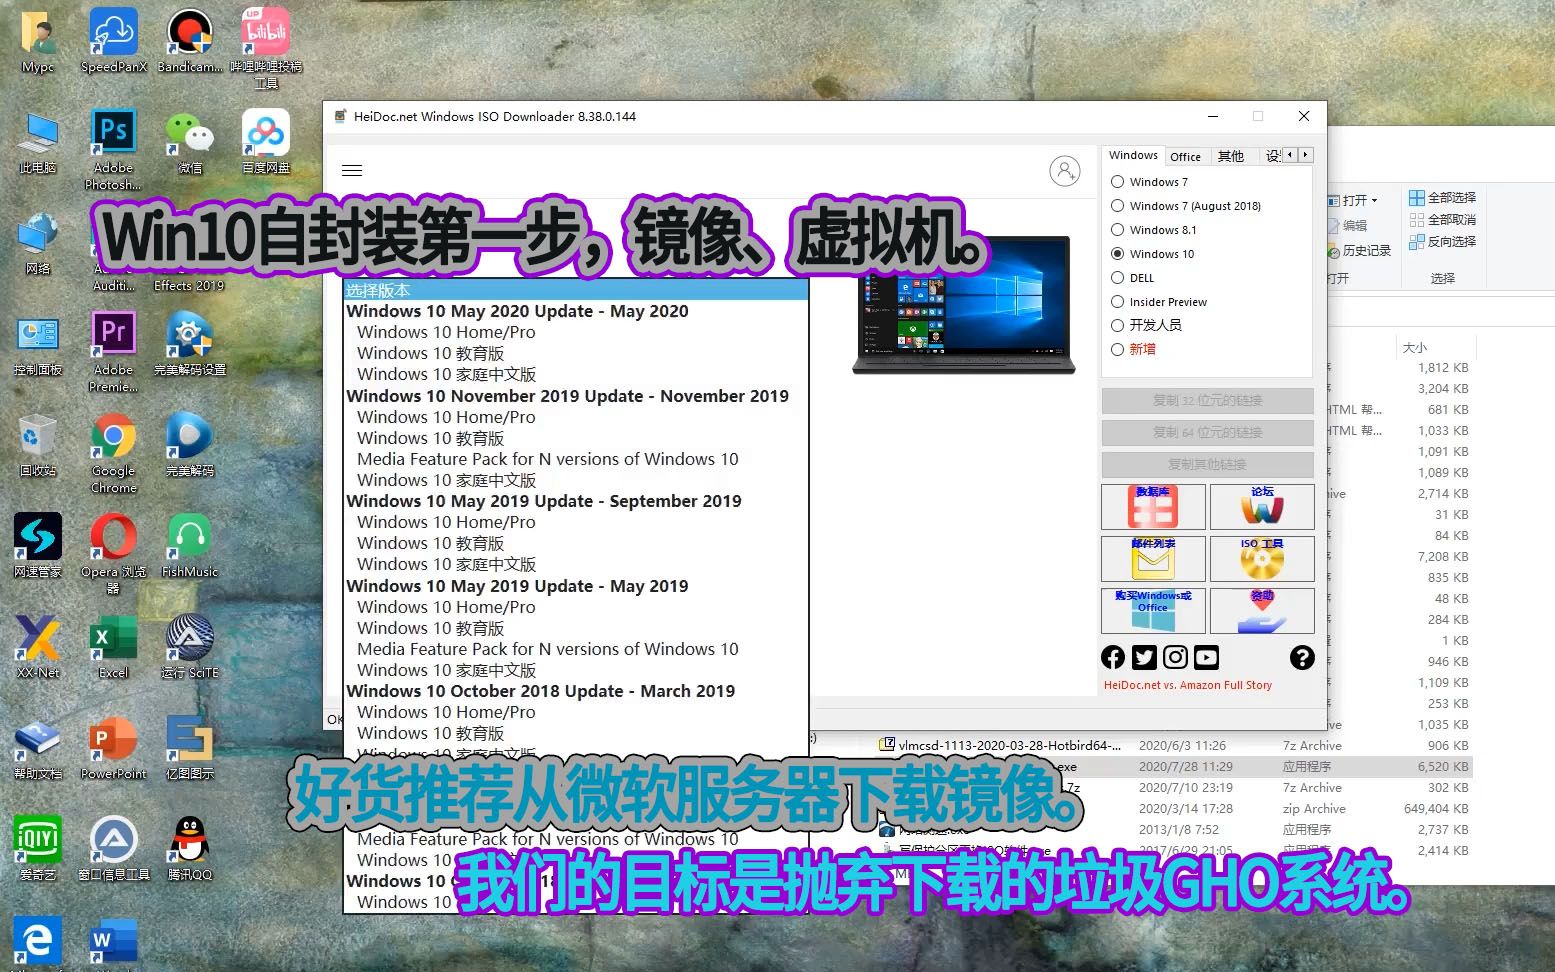1555x972 pixels.
Task: Open Adobe Premiere desktop icon
Action: [114, 352]
